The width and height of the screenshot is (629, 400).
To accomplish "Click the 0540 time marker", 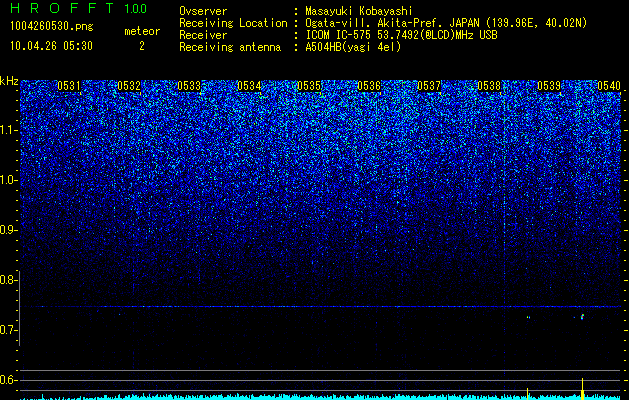I will tap(609, 86).
